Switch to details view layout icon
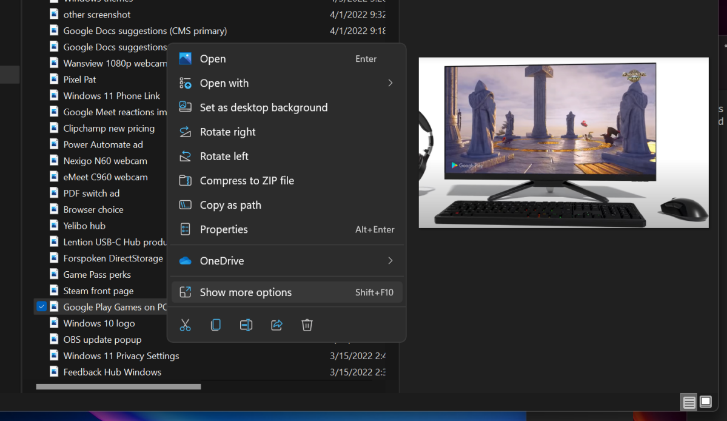 [x=689, y=402]
